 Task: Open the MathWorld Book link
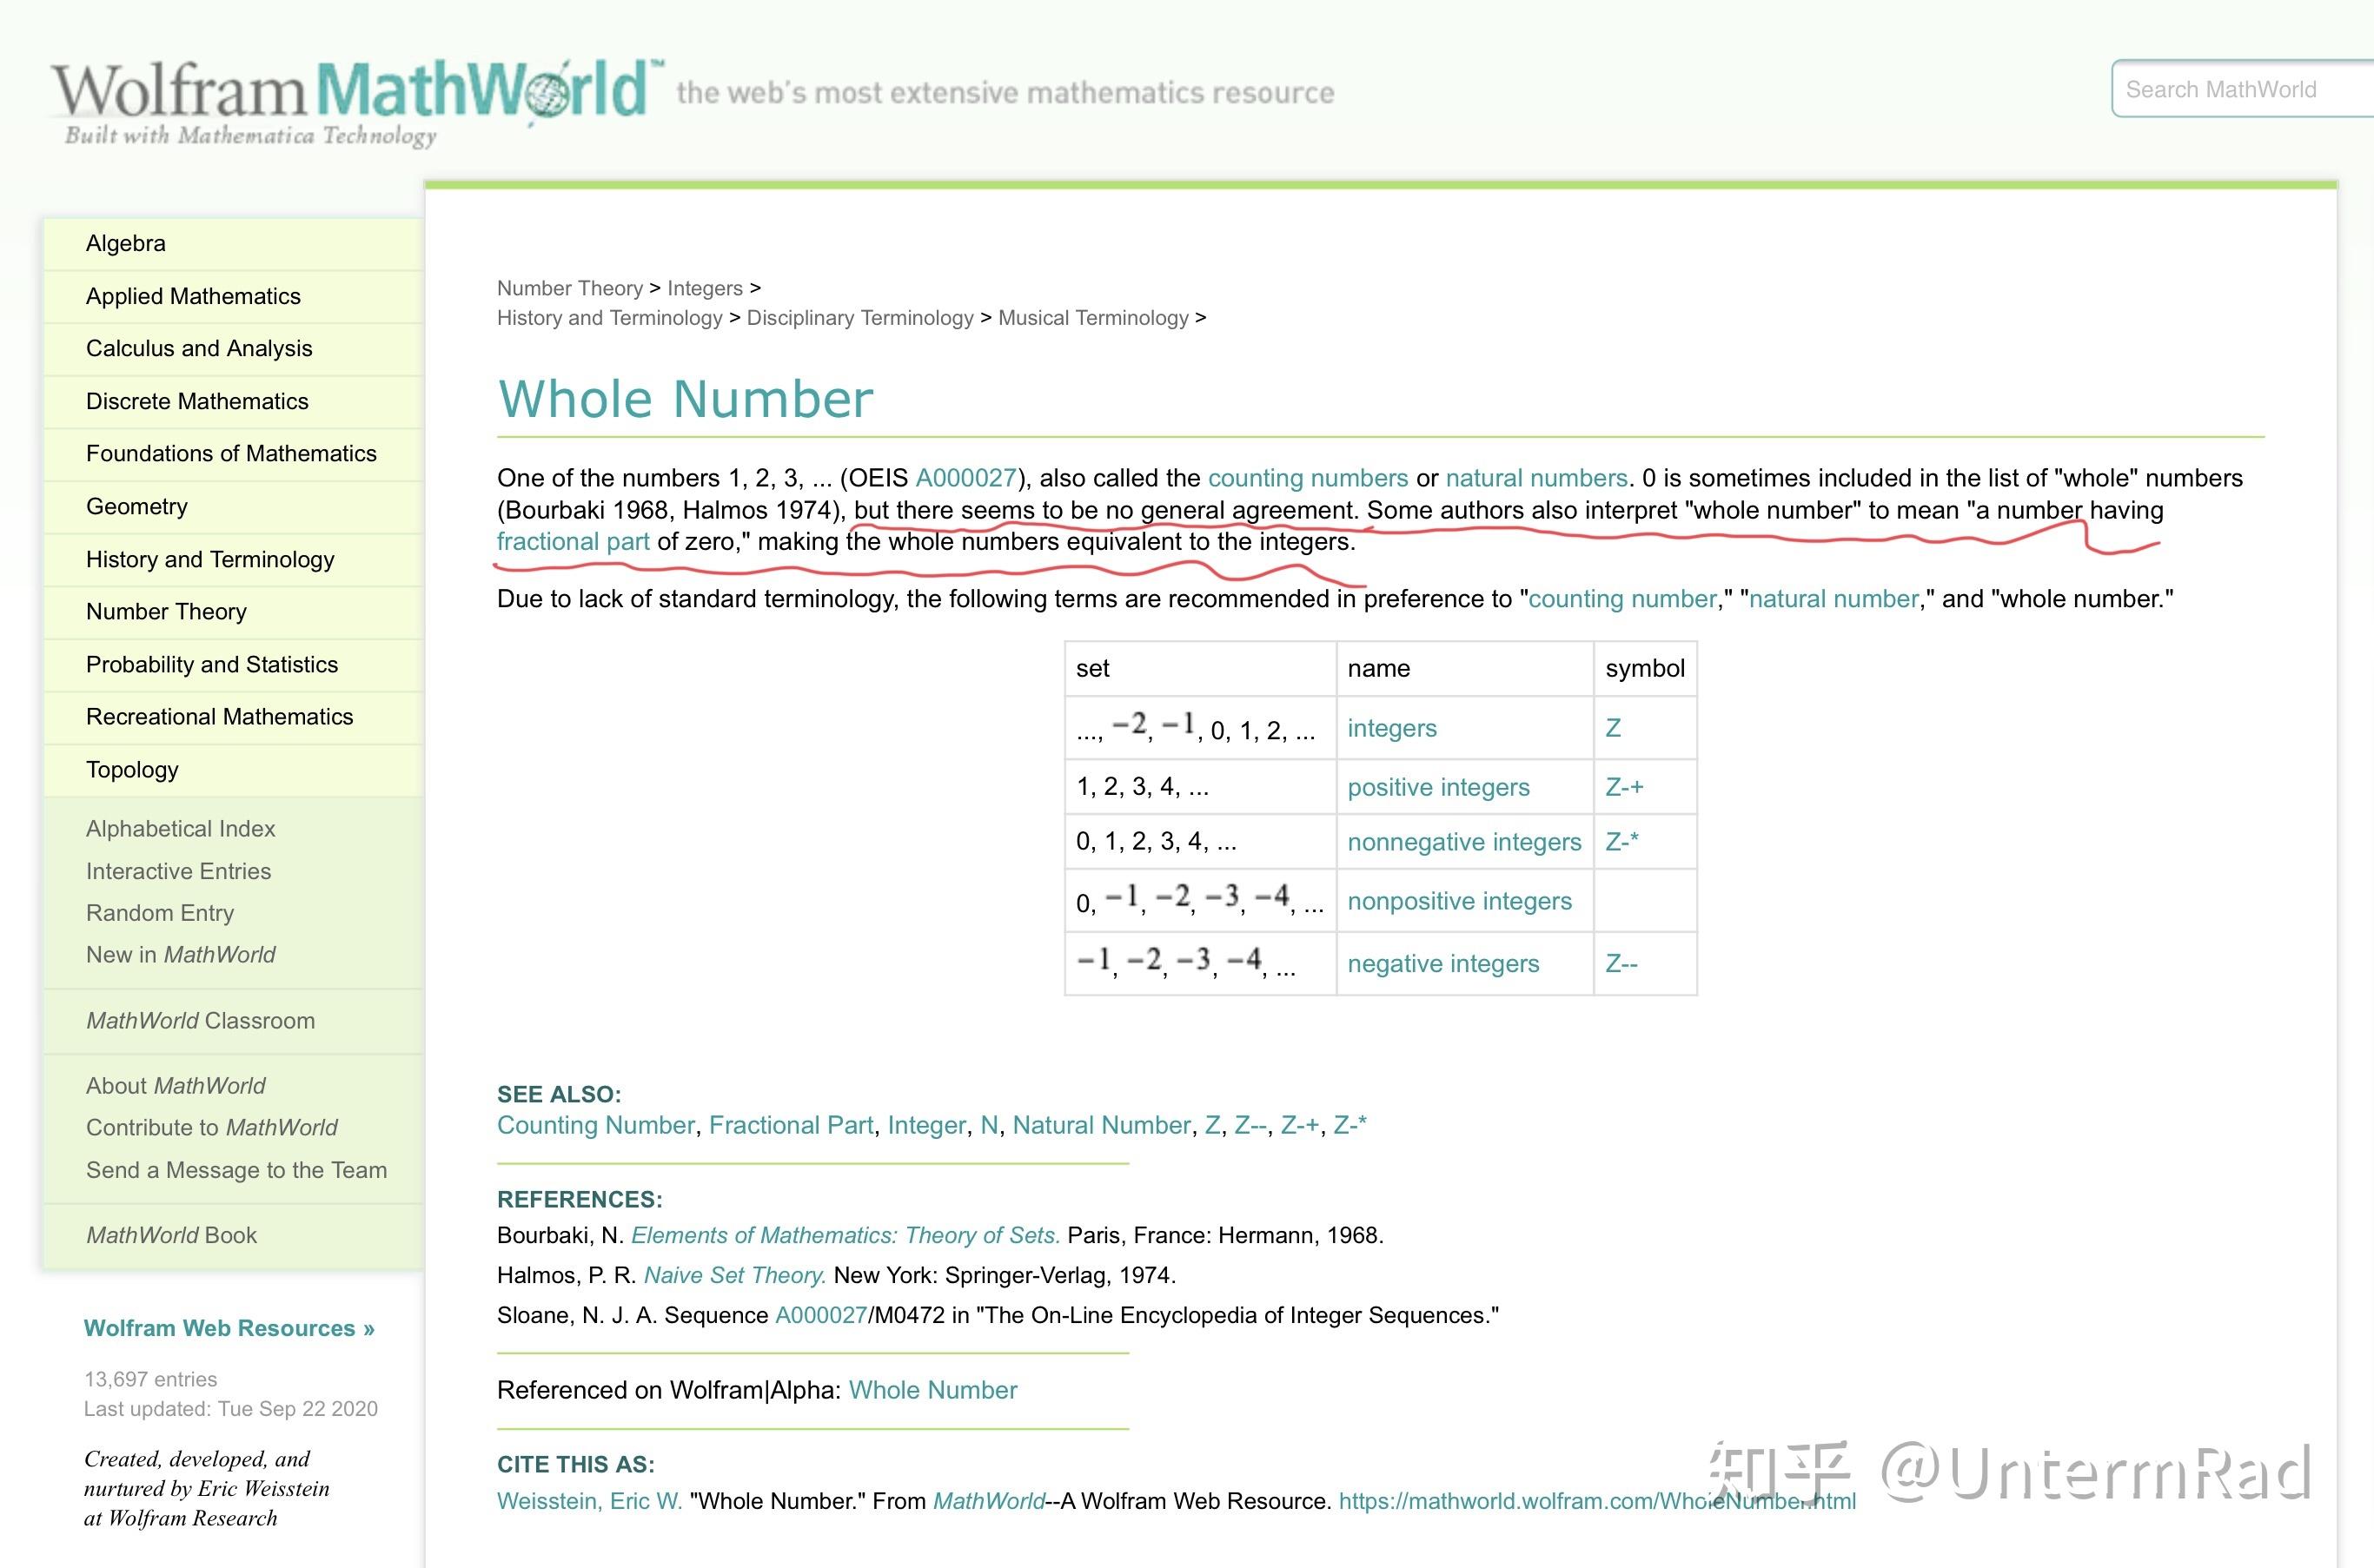coord(171,1235)
